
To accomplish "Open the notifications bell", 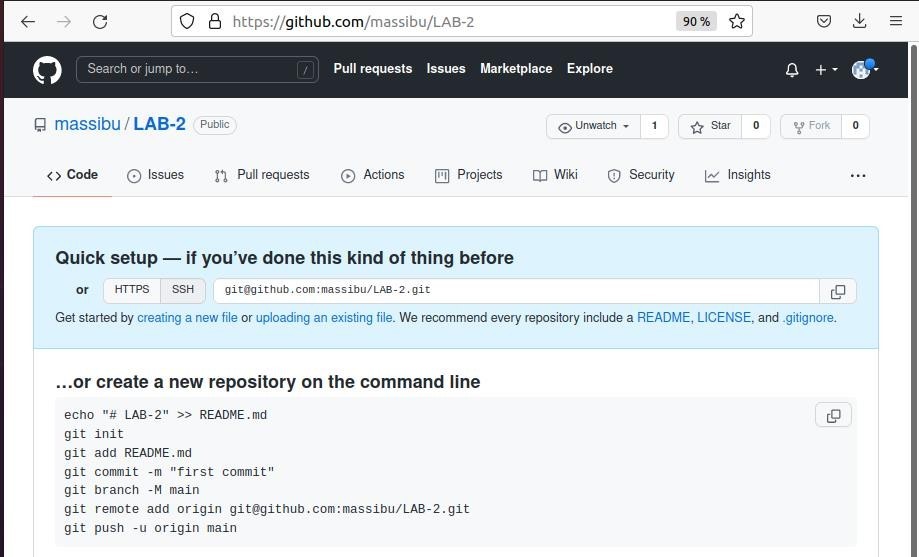I will coord(792,70).
